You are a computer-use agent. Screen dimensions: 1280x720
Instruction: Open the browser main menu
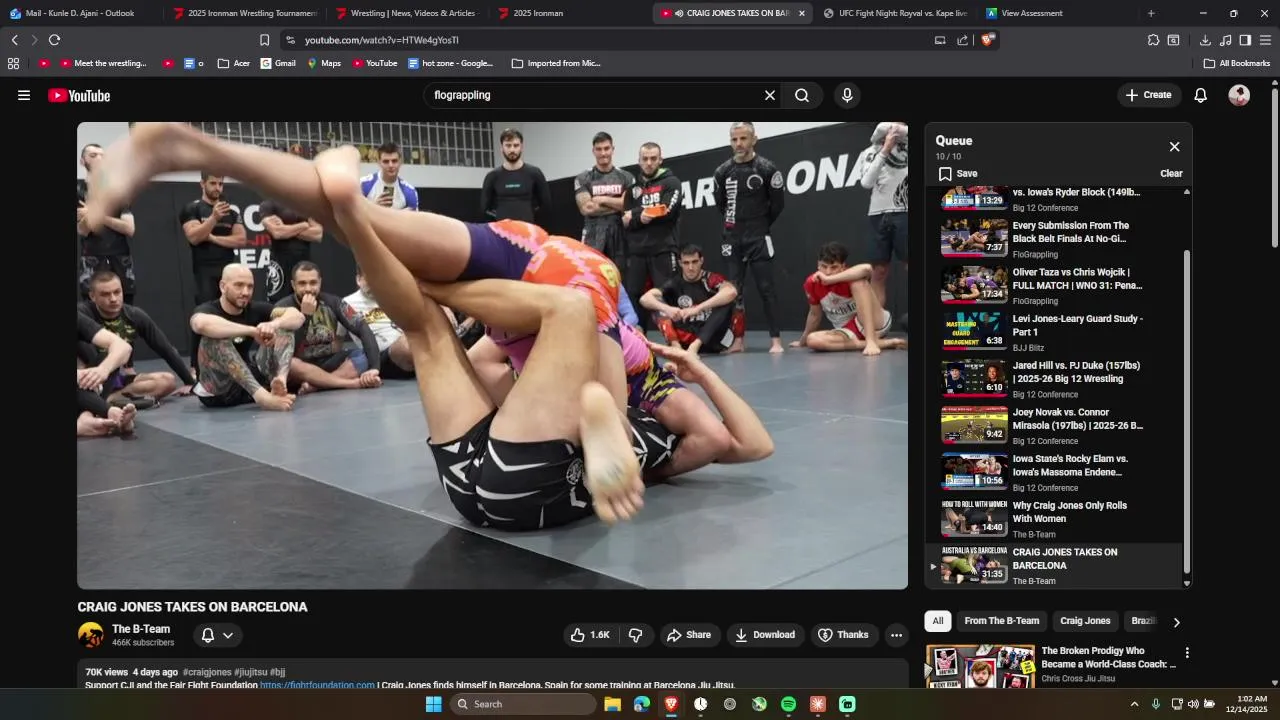[1265, 40]
